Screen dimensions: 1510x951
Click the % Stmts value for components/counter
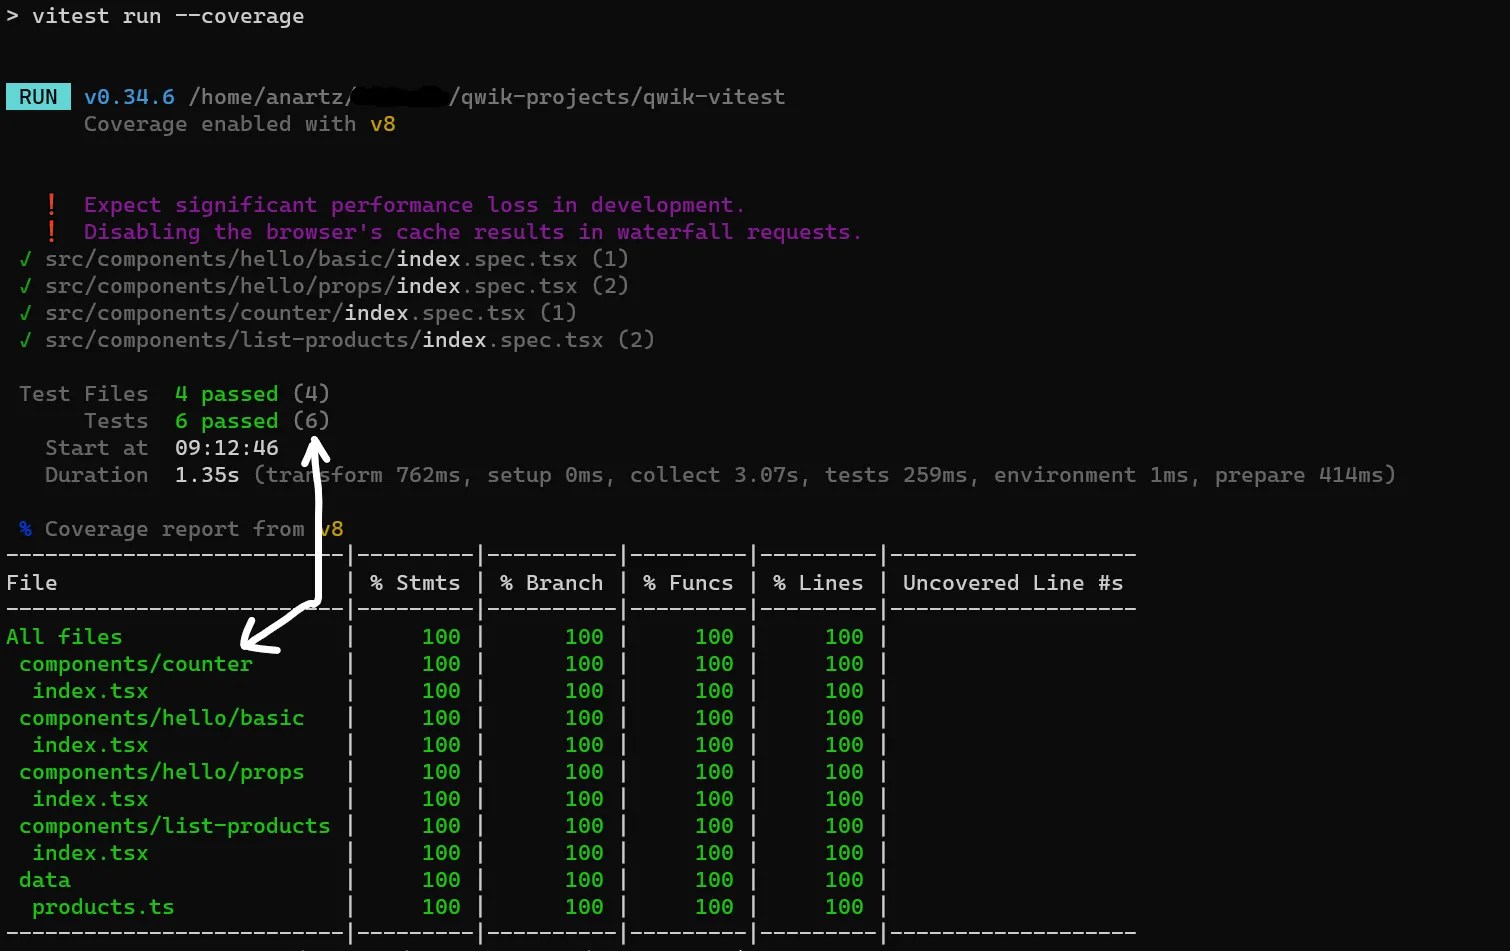[x=441, y=664]
